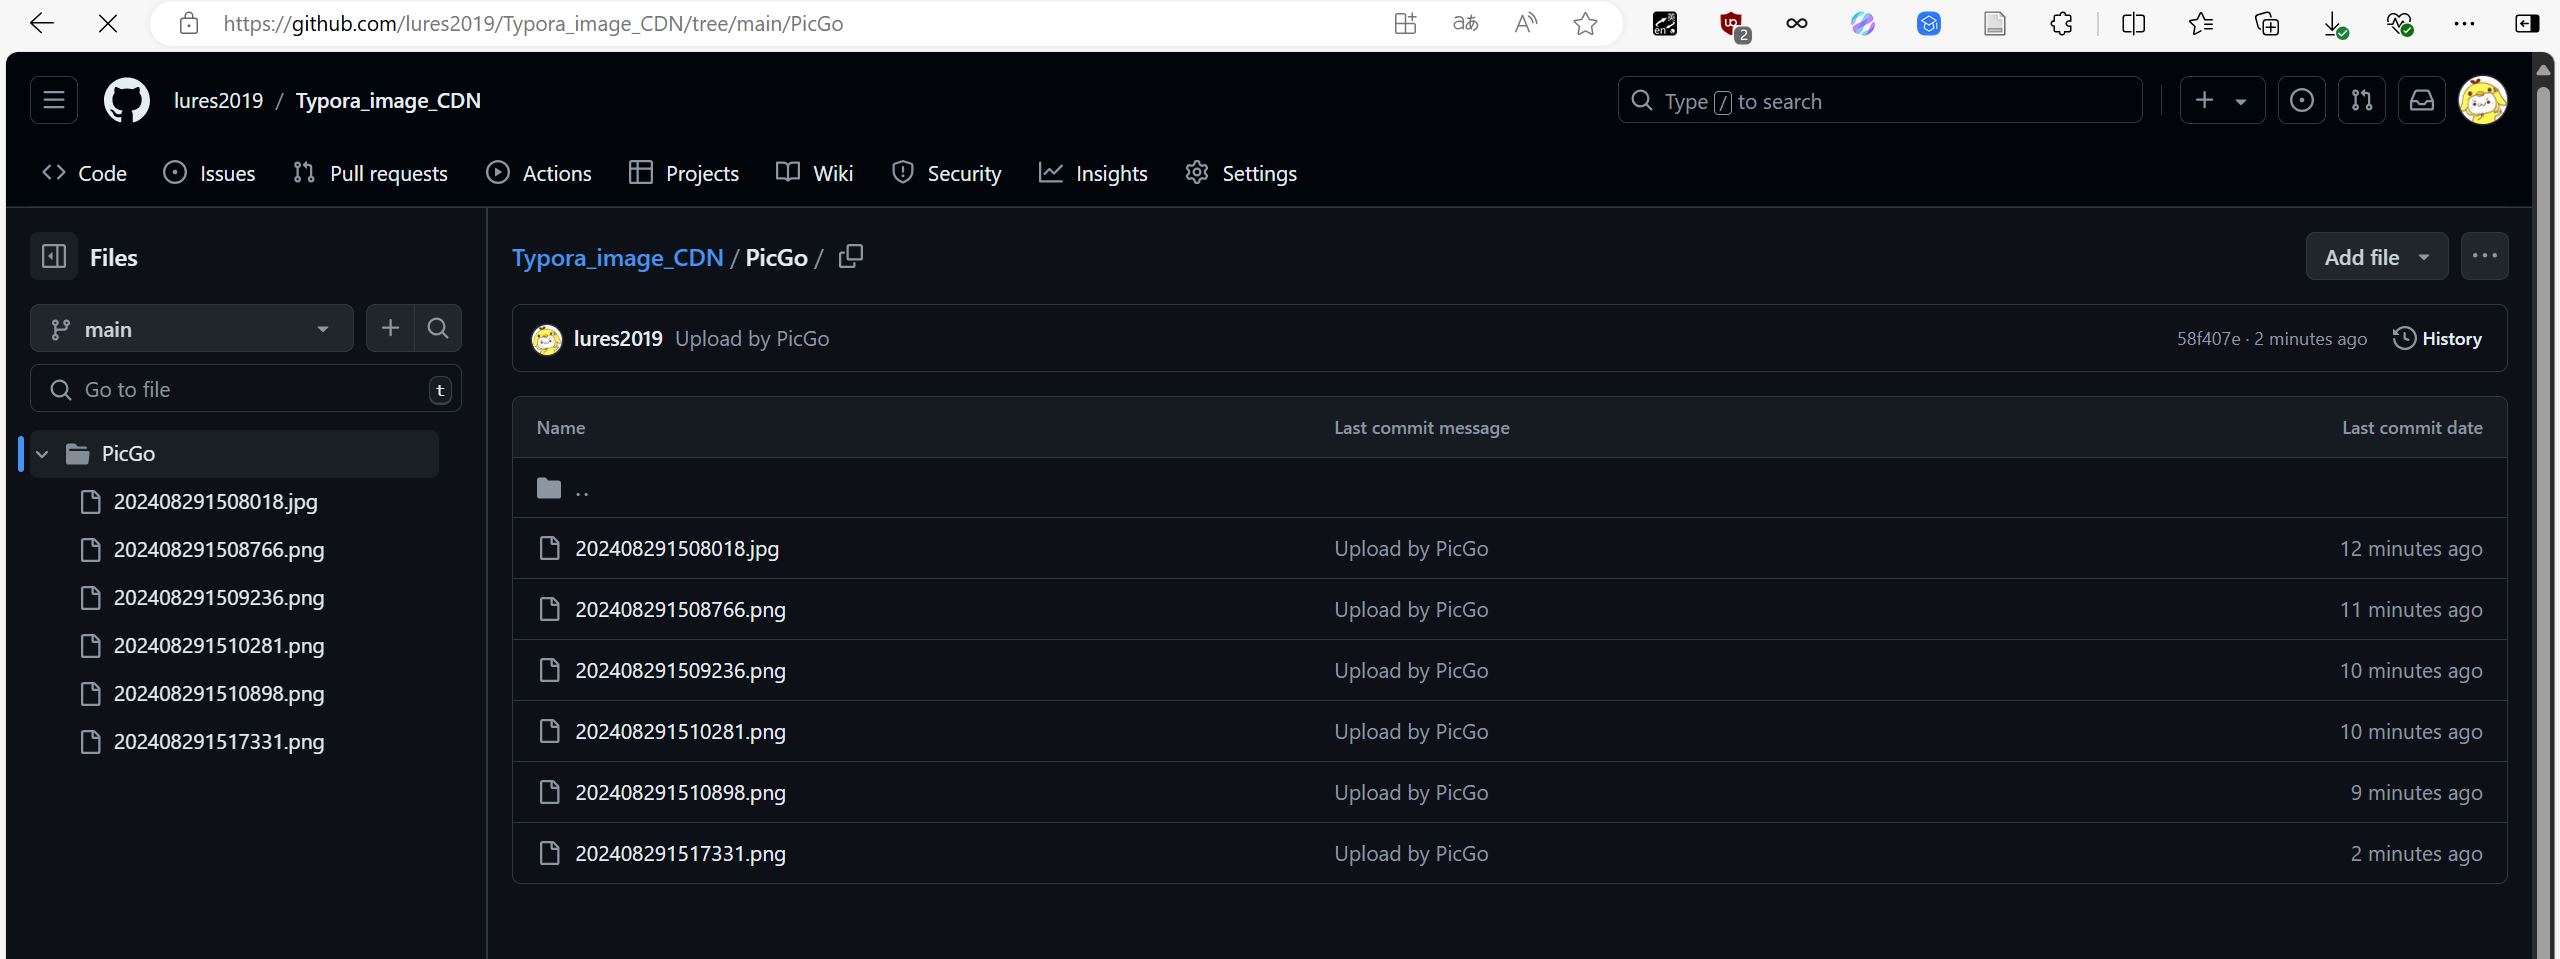The height and width of the screenshot is (959, 2560).
Task: Open user profile avatar menu
Action: (2483, 100)
